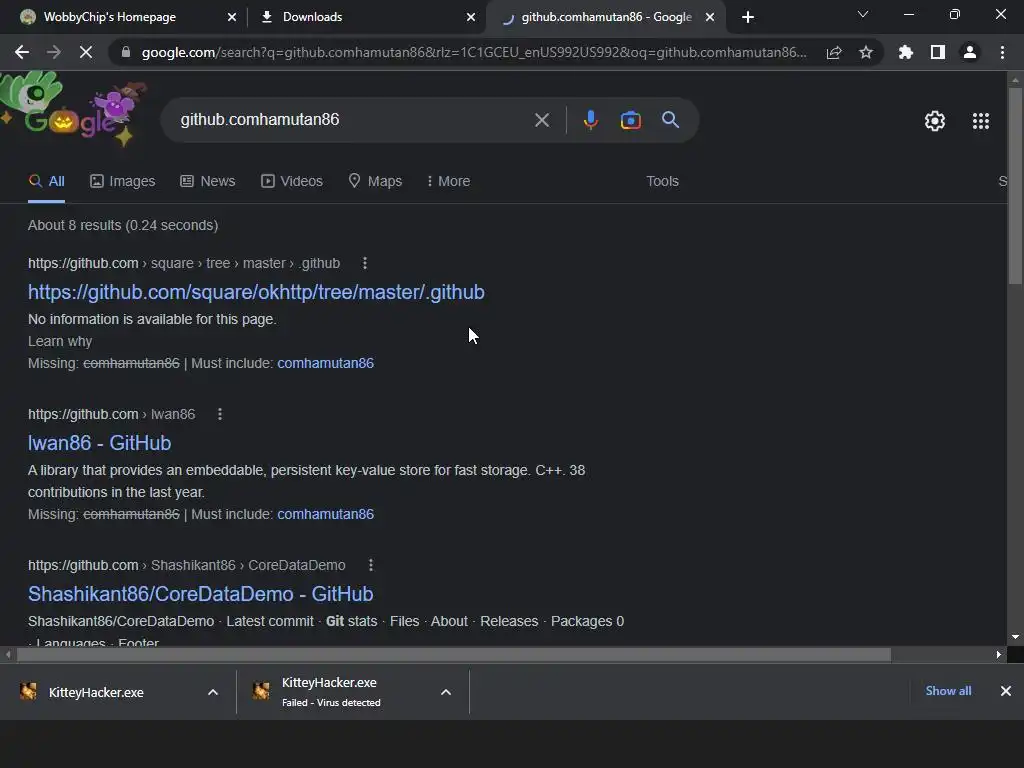Click the horizontal scrollbar right arrow
Screen dimensions: 1024x768
point(999,654)
